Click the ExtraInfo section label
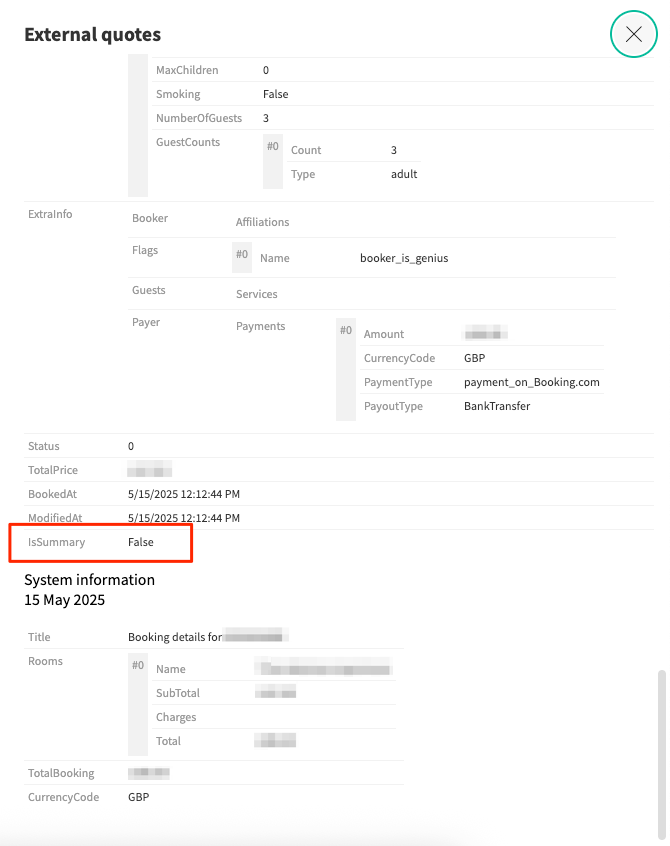670x846 pixels. [50, 214]
